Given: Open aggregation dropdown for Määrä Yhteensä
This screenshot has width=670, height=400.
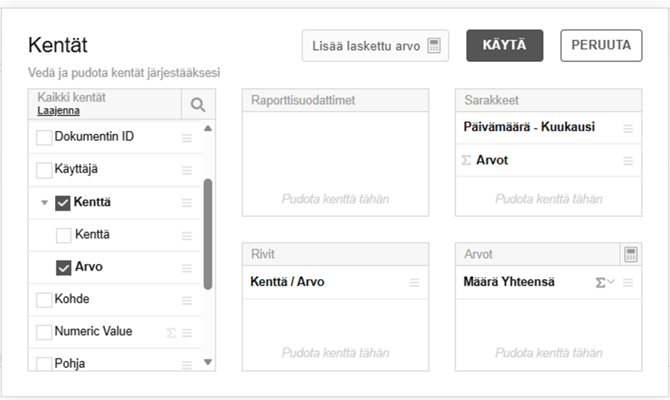Looking at the screenshot, I should coord(605,283).
